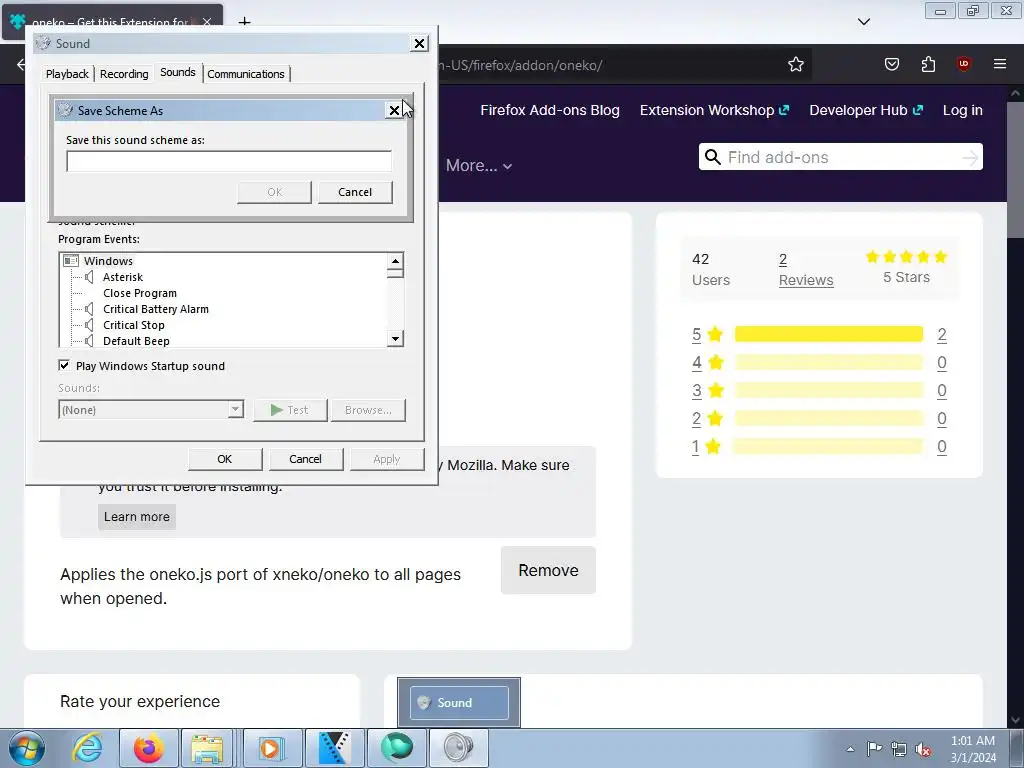Click the Firefox icon in the taskbar

pos(149,748)
